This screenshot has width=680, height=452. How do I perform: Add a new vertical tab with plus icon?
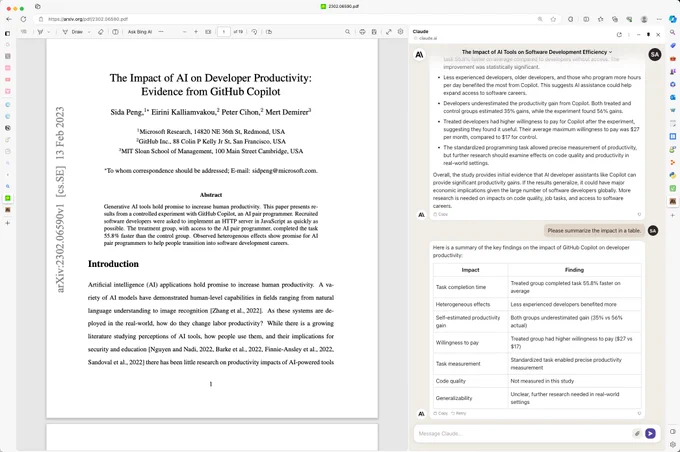[x=7, y=223]
